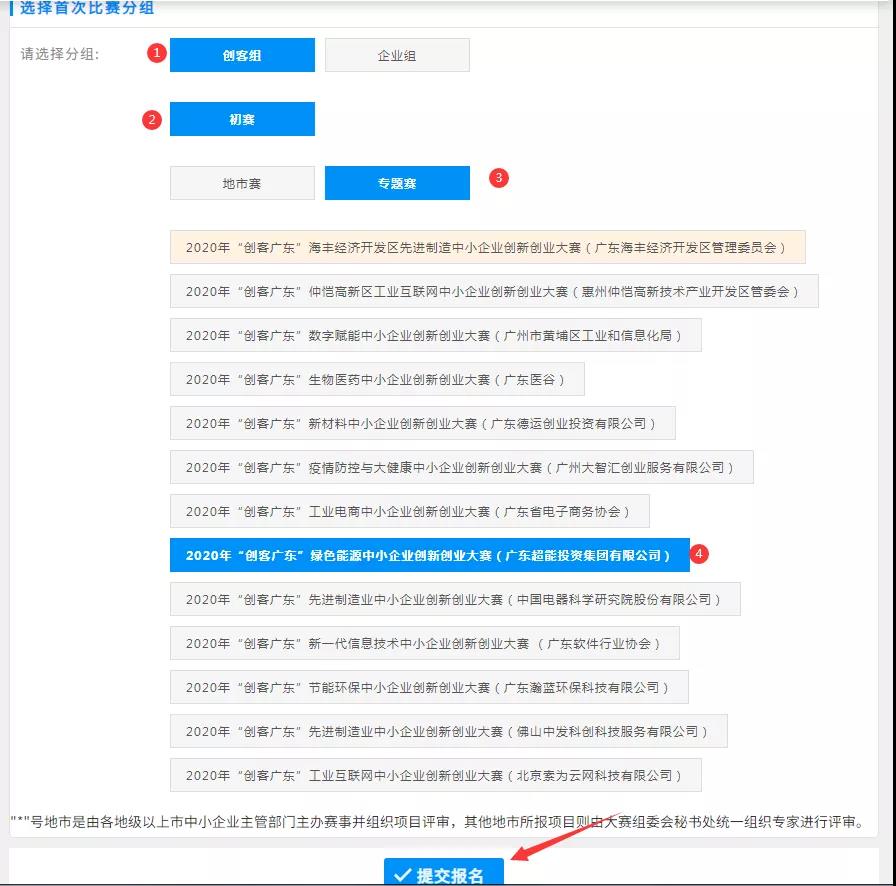Viewport: 896px width, 886px height.
Task: Pick 先进制造业 competition by 中国电器科学研究院
Action: tap(455, 600)
